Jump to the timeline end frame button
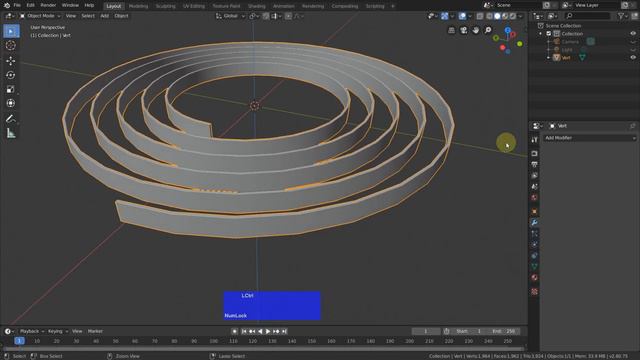The width and height of the screenshot is (640, 360). pos(284,331)
